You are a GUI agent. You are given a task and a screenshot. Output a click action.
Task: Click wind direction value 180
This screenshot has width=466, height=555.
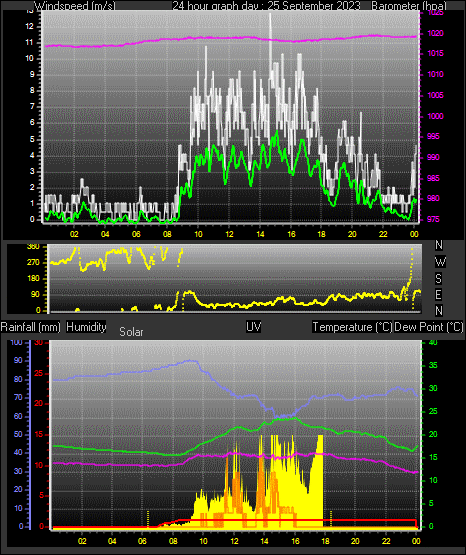33,279
